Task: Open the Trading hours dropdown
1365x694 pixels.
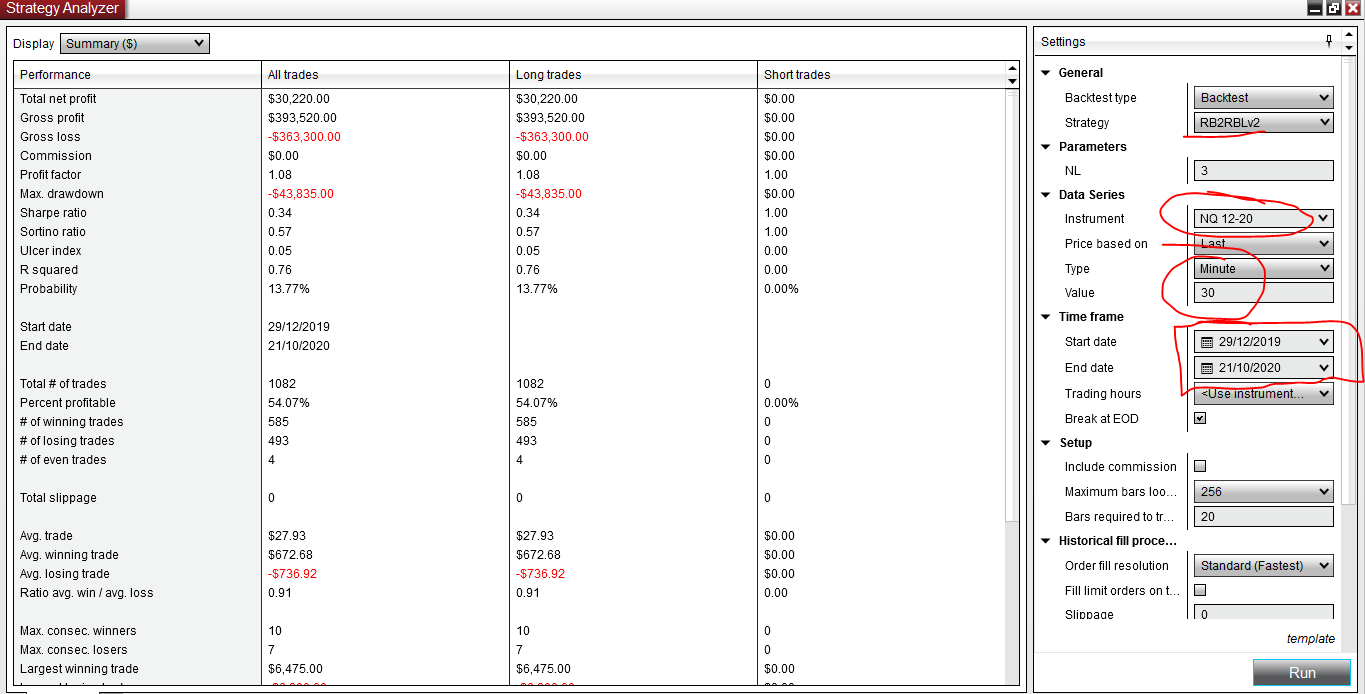Action: (1264, 394)
